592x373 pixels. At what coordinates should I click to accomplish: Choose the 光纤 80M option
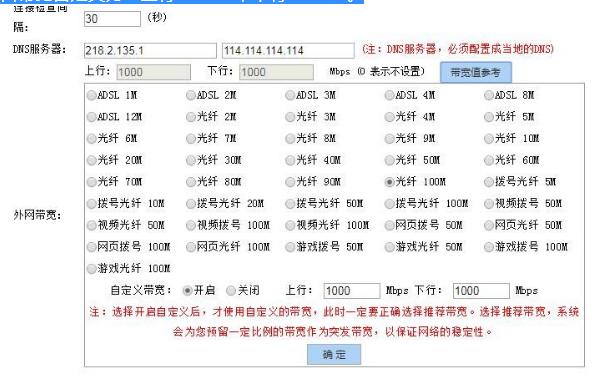191,182
